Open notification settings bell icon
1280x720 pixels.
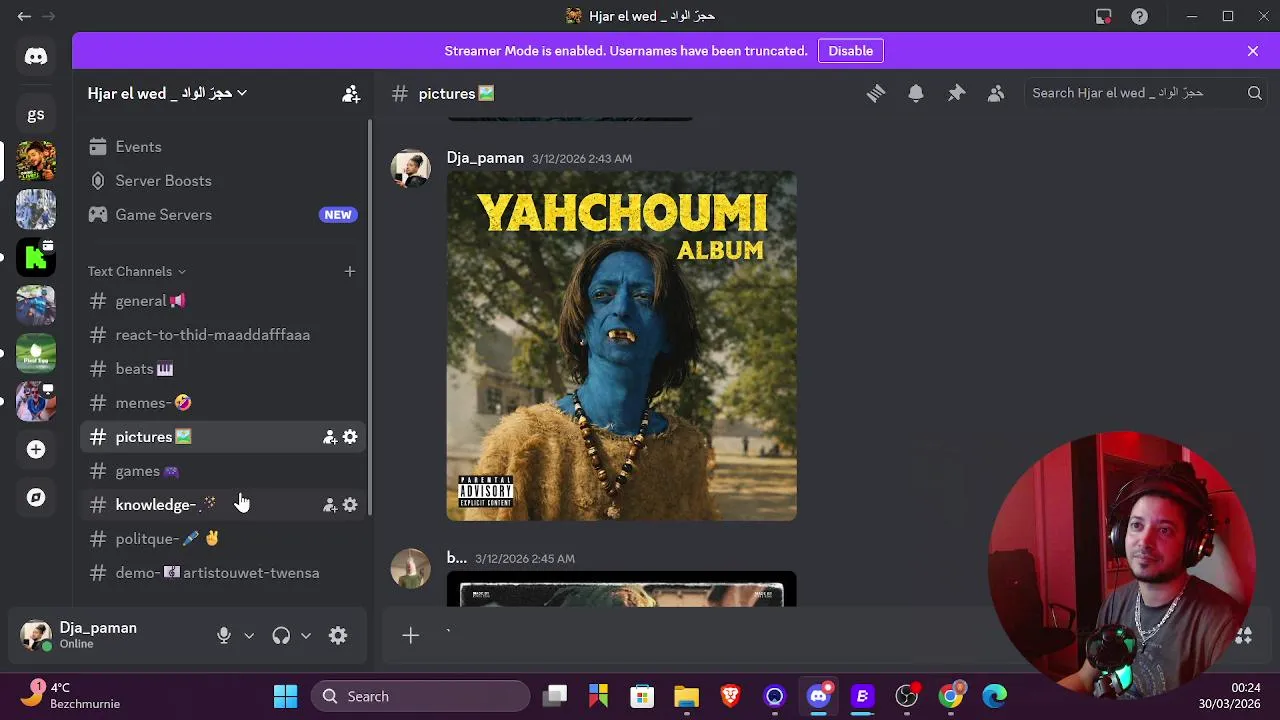click(x=916, y=93)
